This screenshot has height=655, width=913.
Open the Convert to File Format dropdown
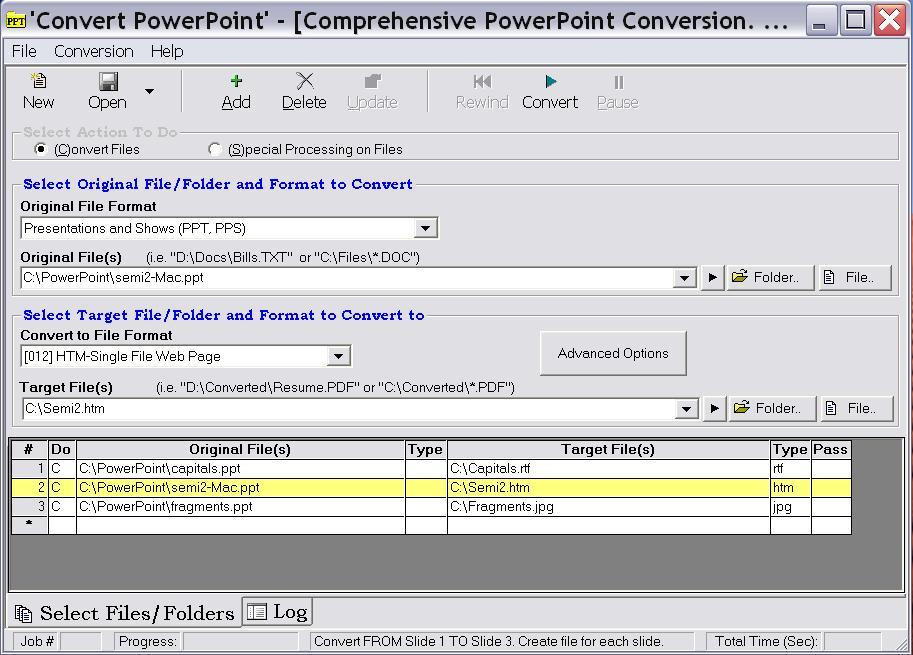coord(338,356)
